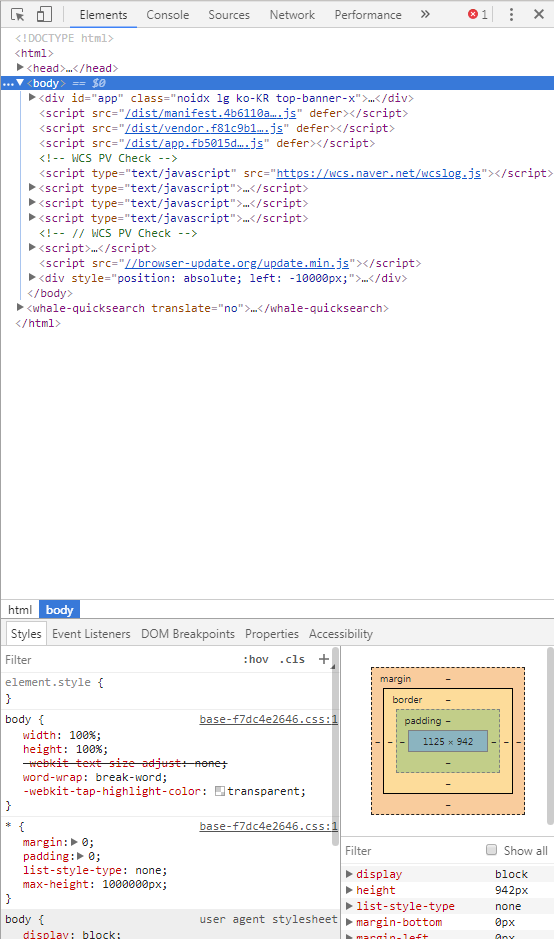Viewport: 554px width, 939px height.
Task: Open the Properties sidebar tab
Action: (271, 634)
